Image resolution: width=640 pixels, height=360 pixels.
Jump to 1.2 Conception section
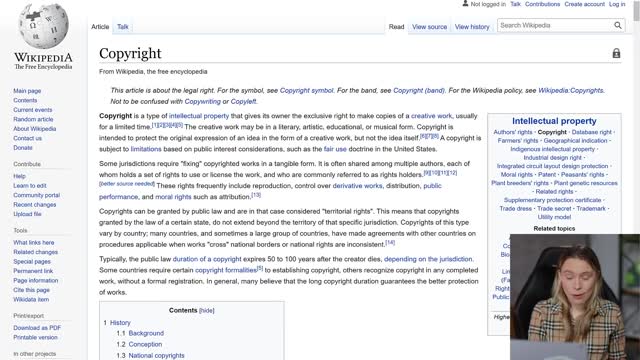(145, 344)
